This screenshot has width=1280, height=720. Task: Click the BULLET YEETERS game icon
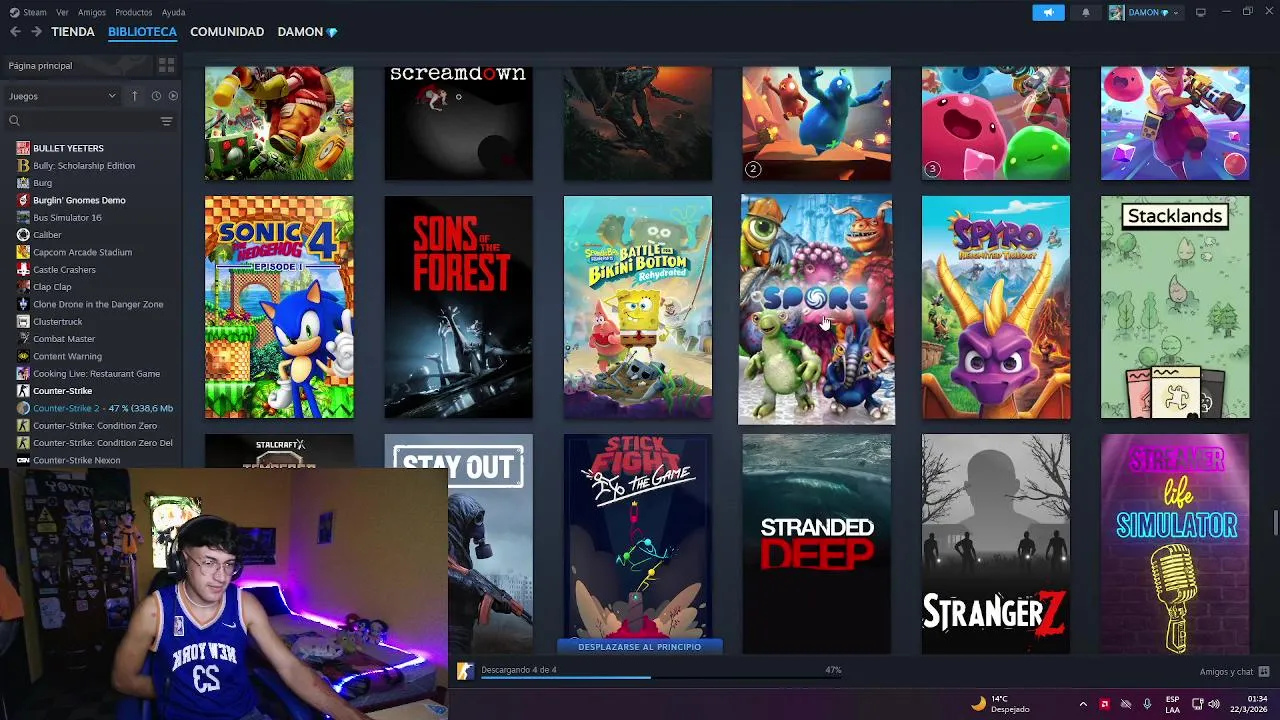pos(23,148)
